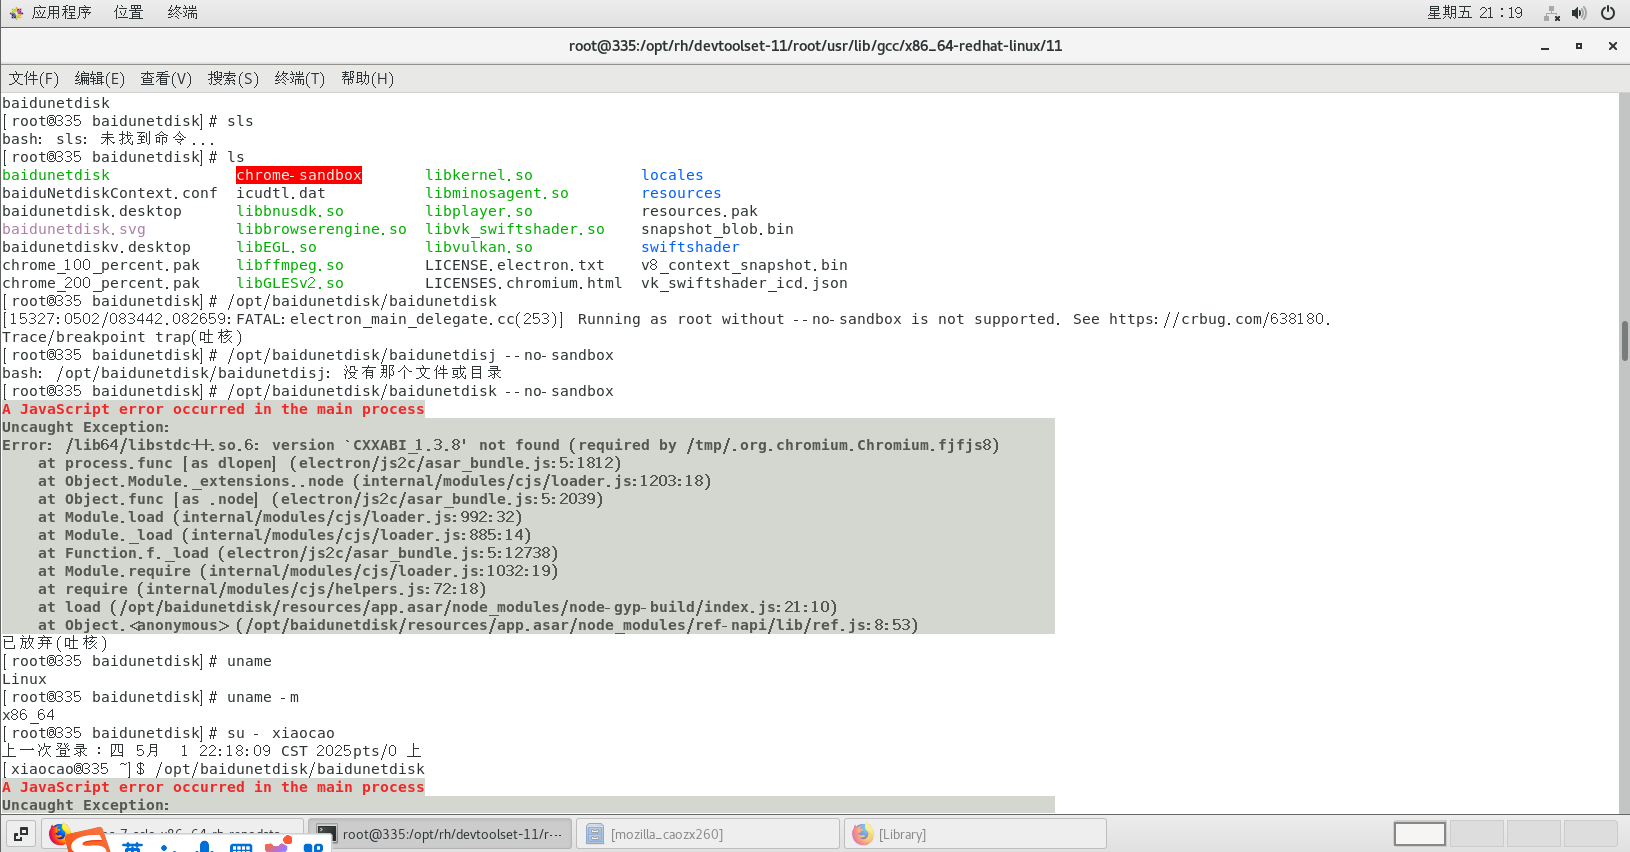
Task: Click the second workspace switcher box
Action: 1477,833
